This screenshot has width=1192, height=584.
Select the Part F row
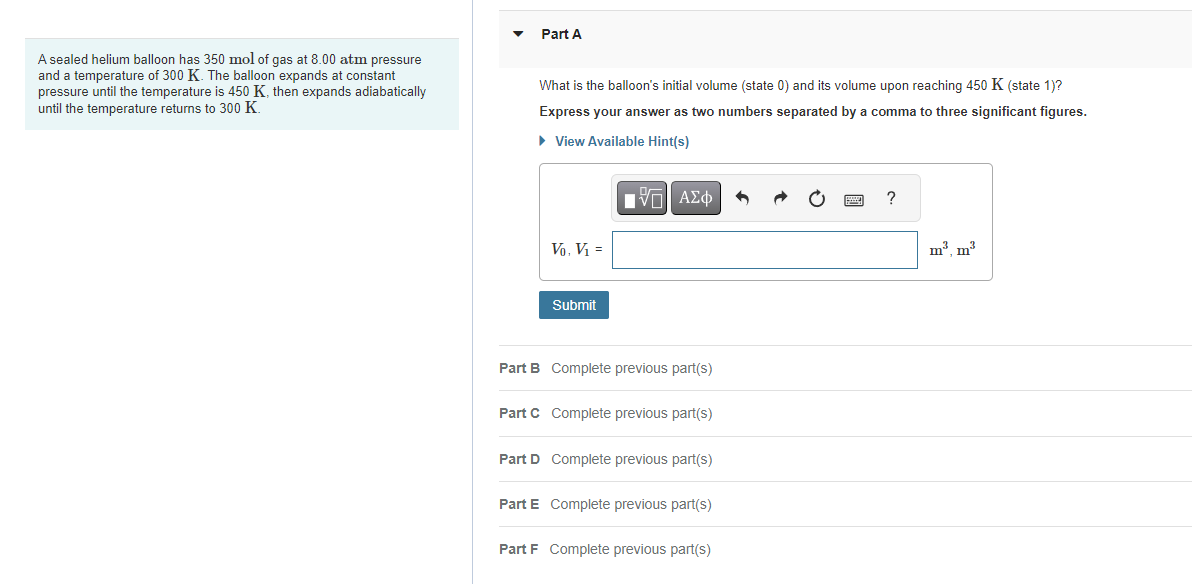click(606, 549)
